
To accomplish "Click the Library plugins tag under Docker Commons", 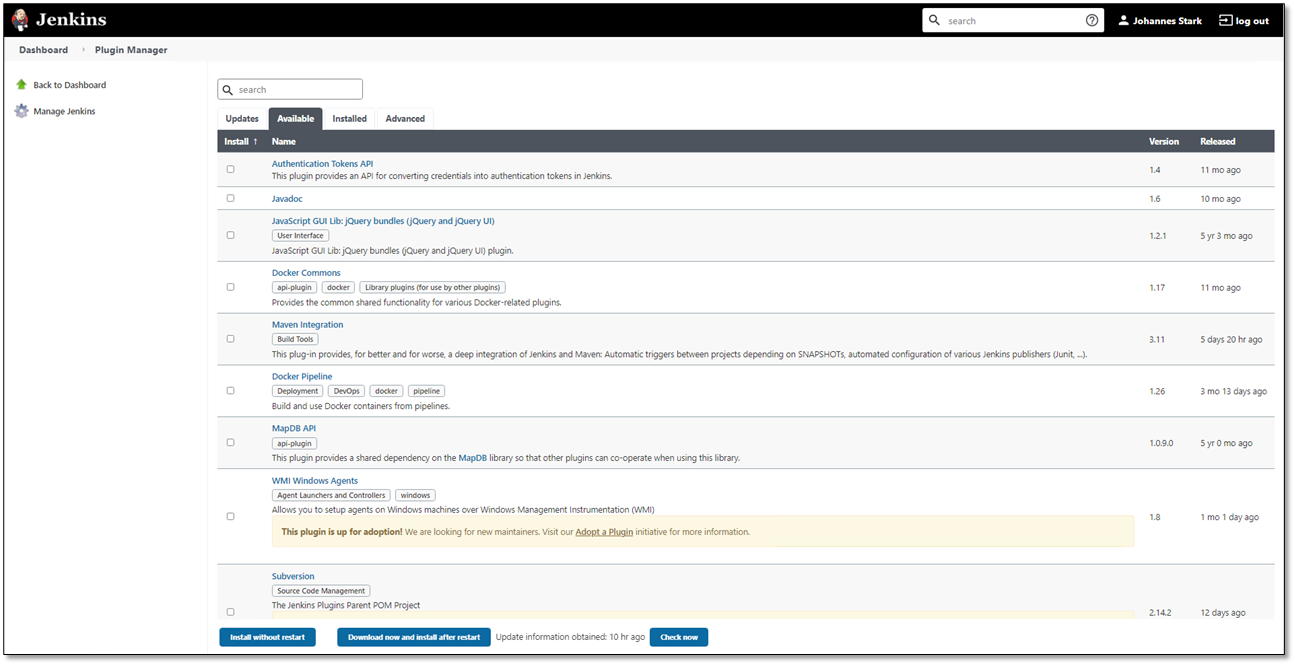I will click(x=432, y=287).
